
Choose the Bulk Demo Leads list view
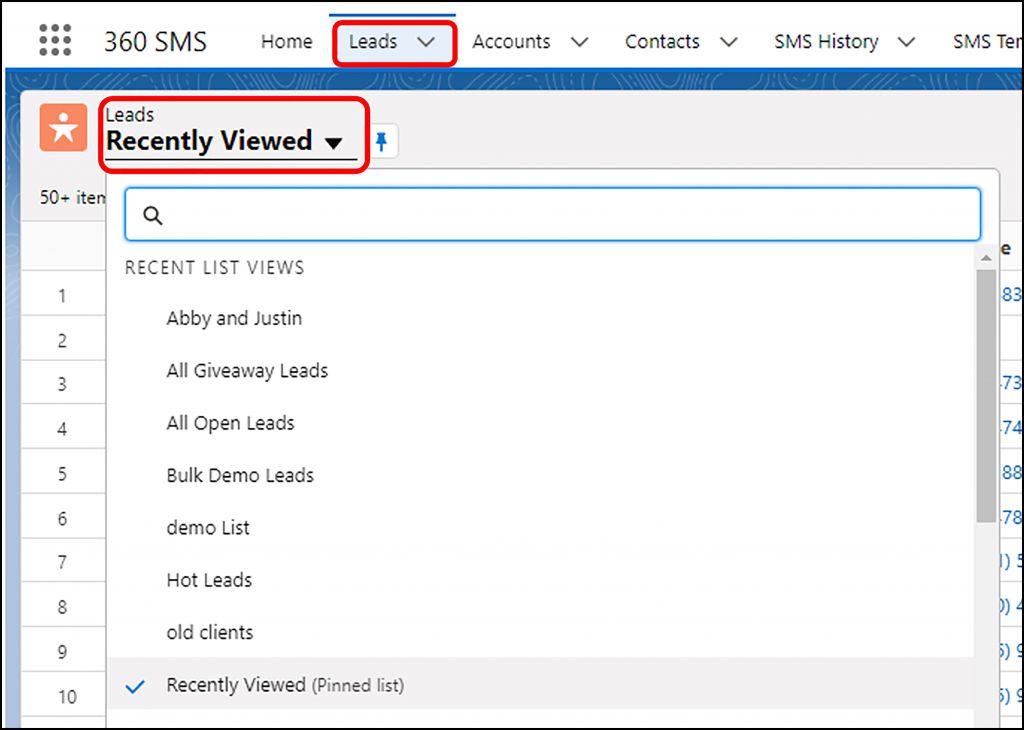[240, 475]
